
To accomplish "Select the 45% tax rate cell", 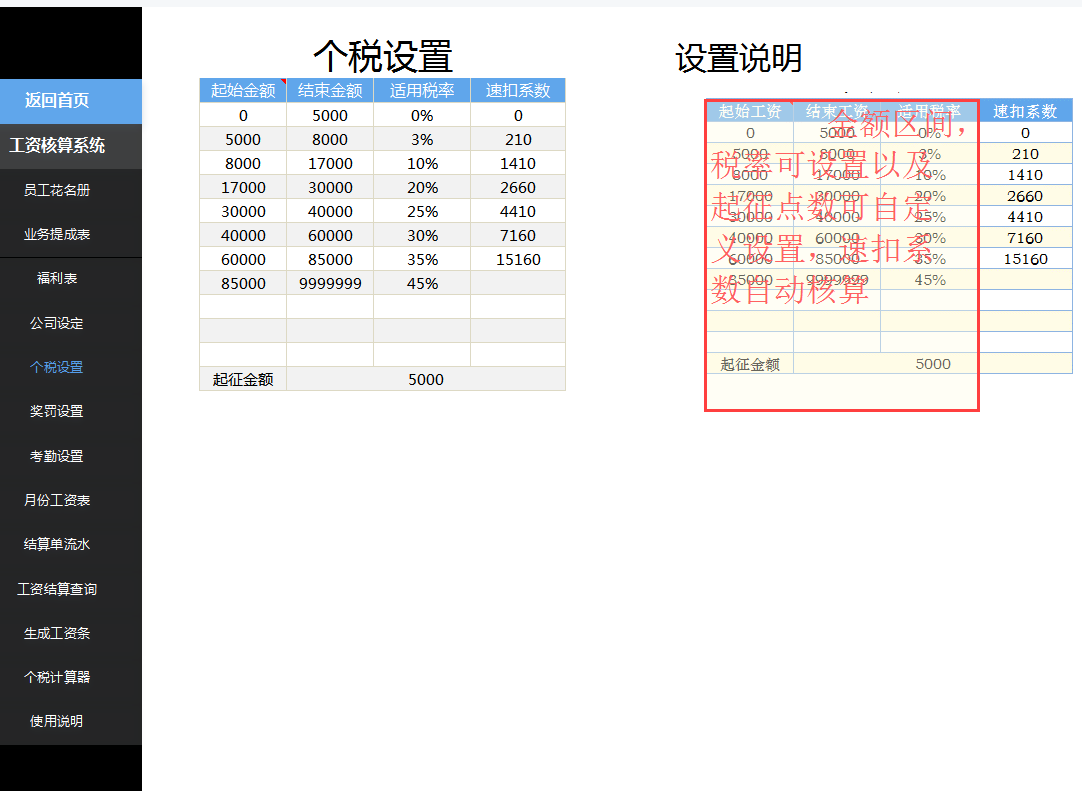I will click(x=421, y=283).
